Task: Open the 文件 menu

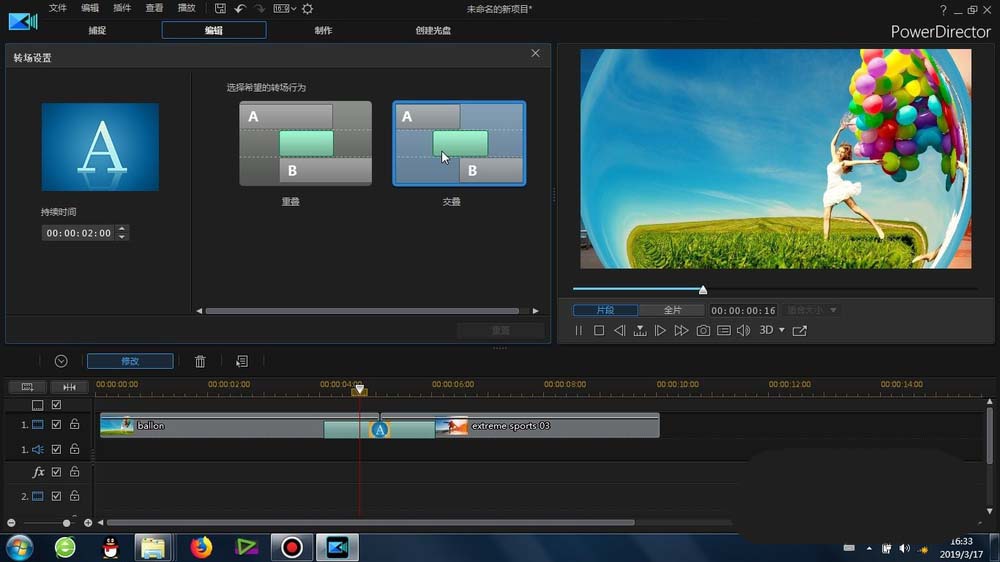Action: pos(58,8)
